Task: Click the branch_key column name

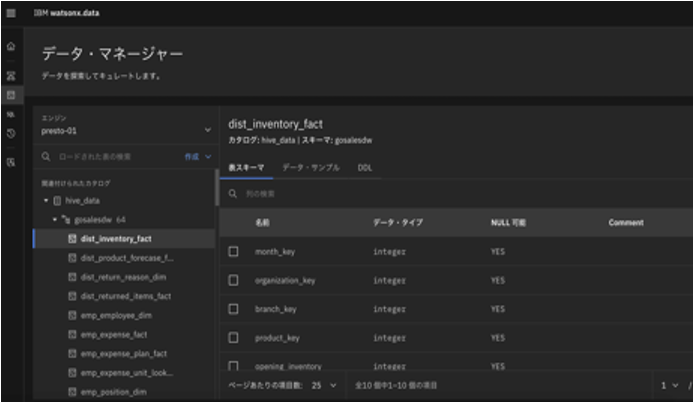Action: click(x=275, y=309)
